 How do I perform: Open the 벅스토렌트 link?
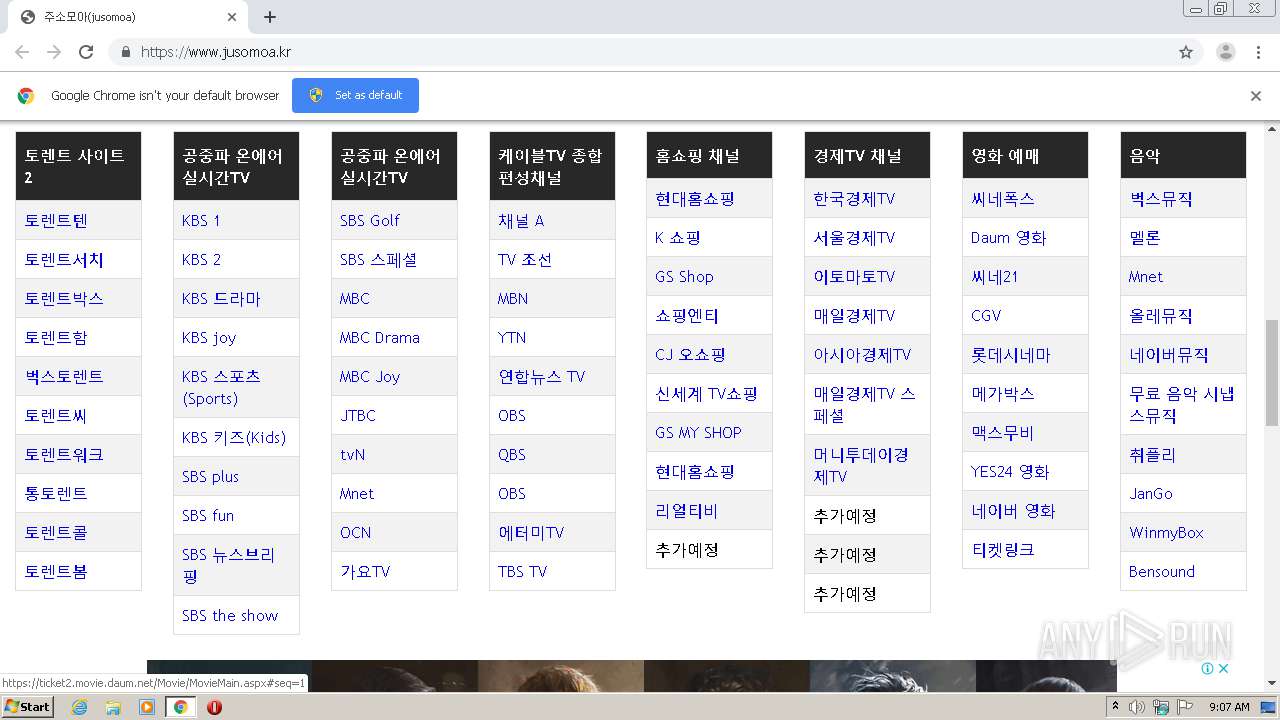pyautogui.click(x=64, y=376)
